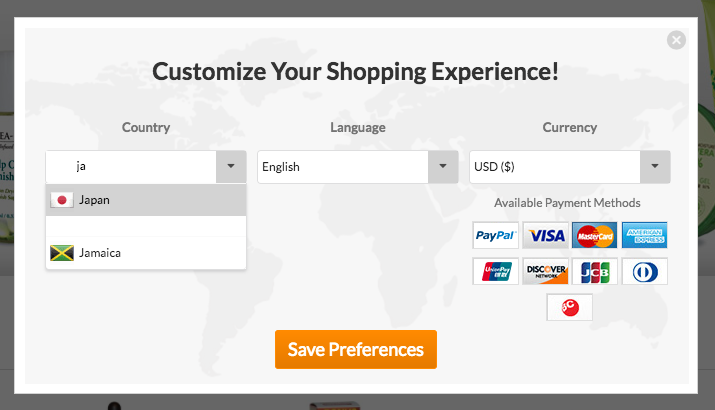The image size is (715, 410).
Task: Close the Customize Your Shopping Experience dialog
Action: click(x=677, y=40)
